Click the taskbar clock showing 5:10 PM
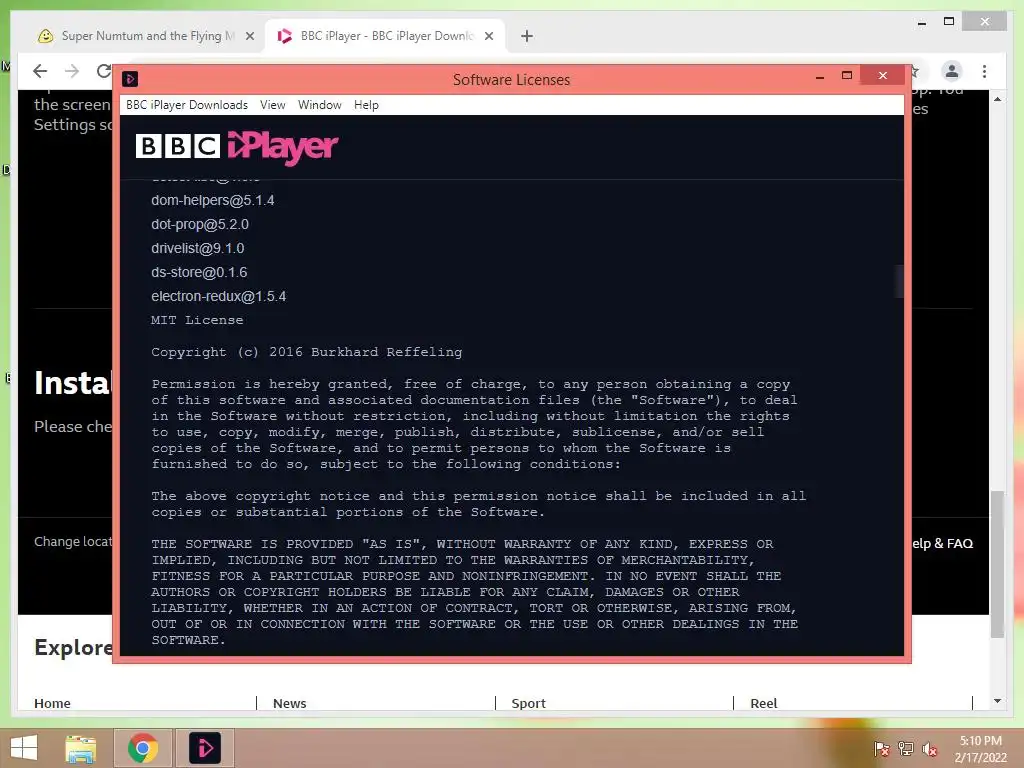1024x768 pixels. click(x=980, y=749)
